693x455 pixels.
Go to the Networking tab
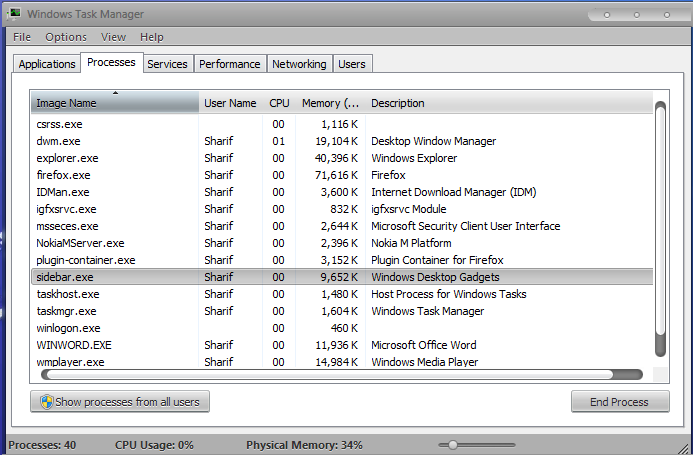tap(299, 64)
